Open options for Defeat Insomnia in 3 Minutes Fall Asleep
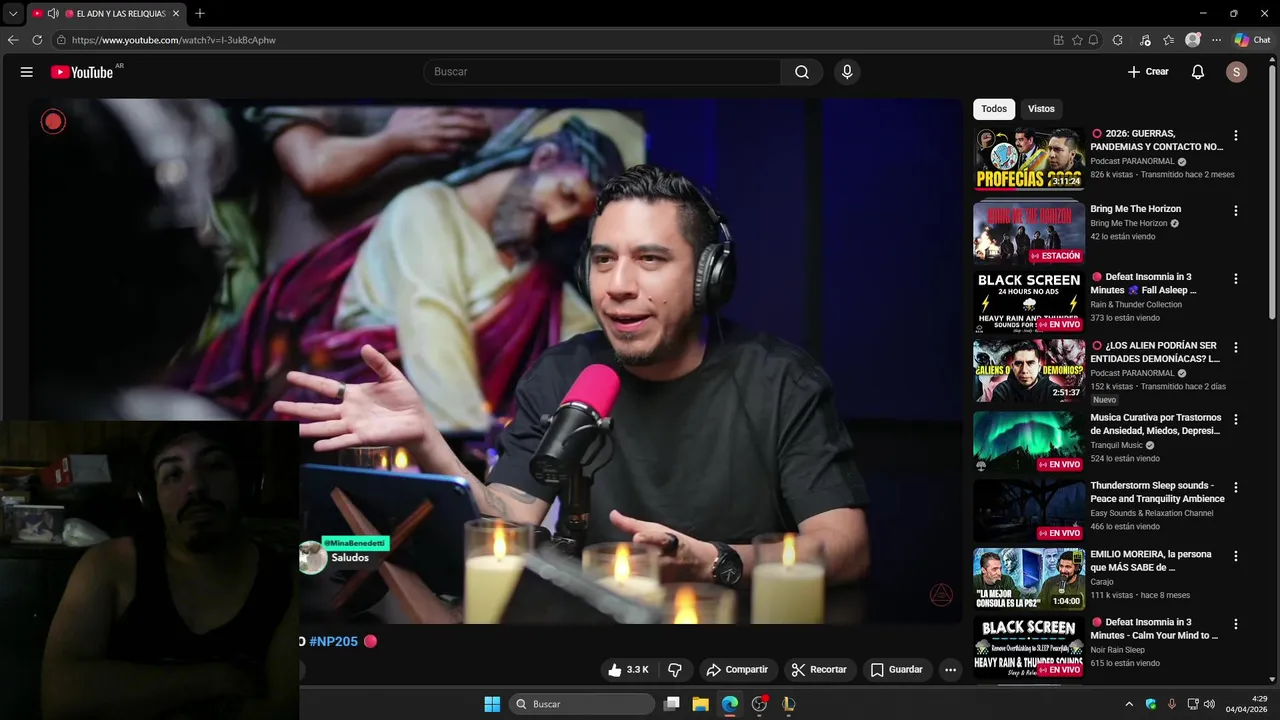The height and width of the screenshot is (720, 1280). 1236,279
